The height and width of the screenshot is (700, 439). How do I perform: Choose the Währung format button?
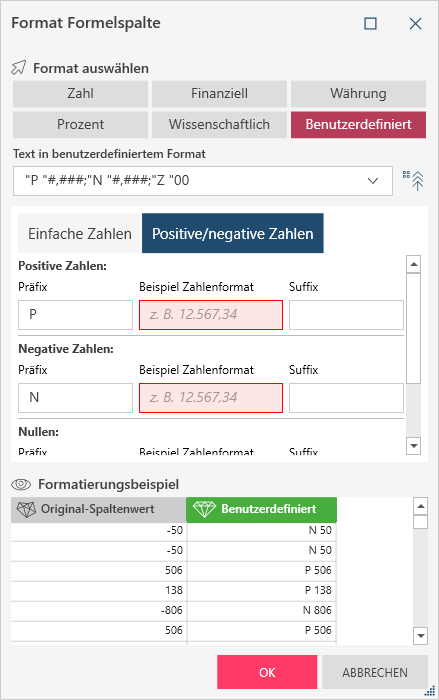click(x=358, y=94)
